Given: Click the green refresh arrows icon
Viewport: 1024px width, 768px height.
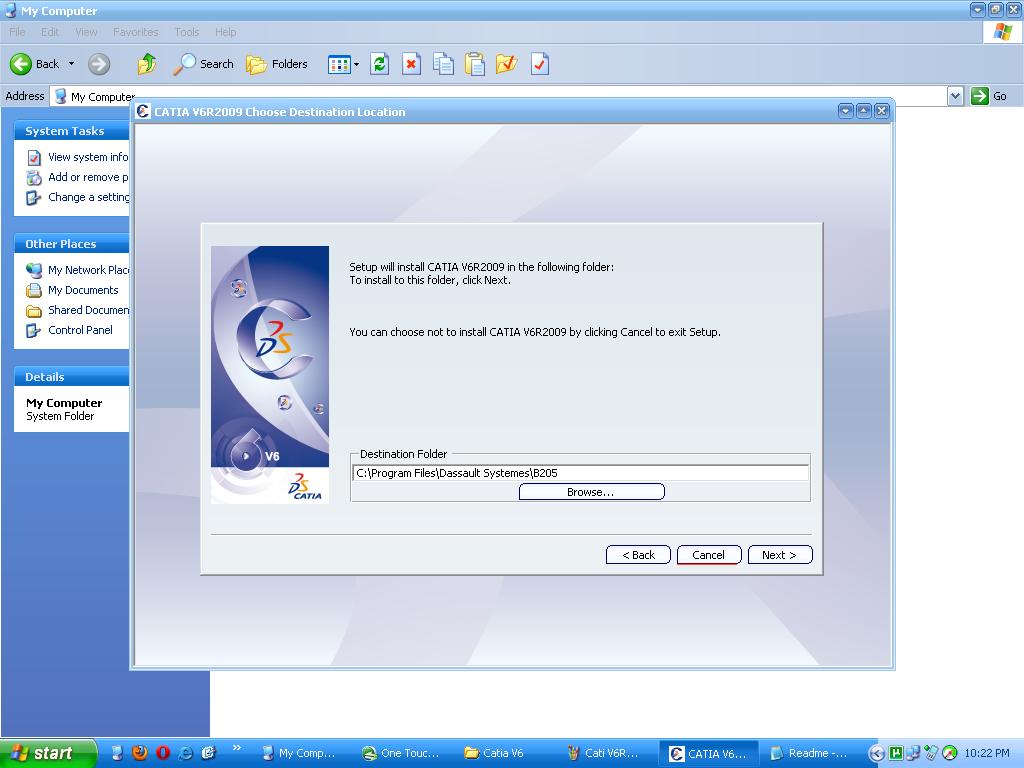Looking at the screenshot, I should pyautogui.click(x=379, y=64).
